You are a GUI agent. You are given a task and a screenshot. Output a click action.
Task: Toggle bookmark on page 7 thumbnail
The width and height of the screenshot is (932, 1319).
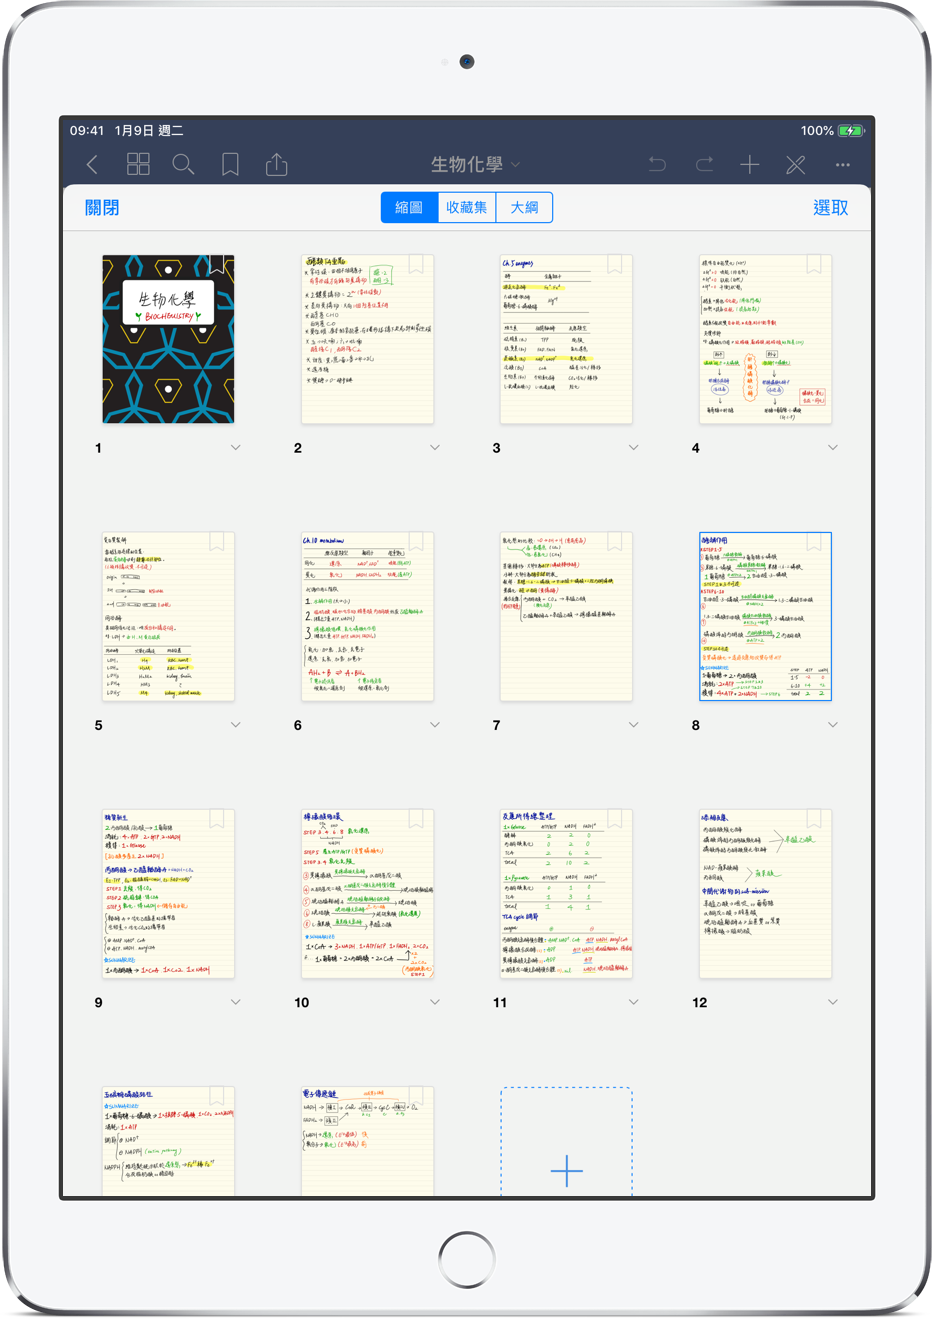click(x=615, y=542)
